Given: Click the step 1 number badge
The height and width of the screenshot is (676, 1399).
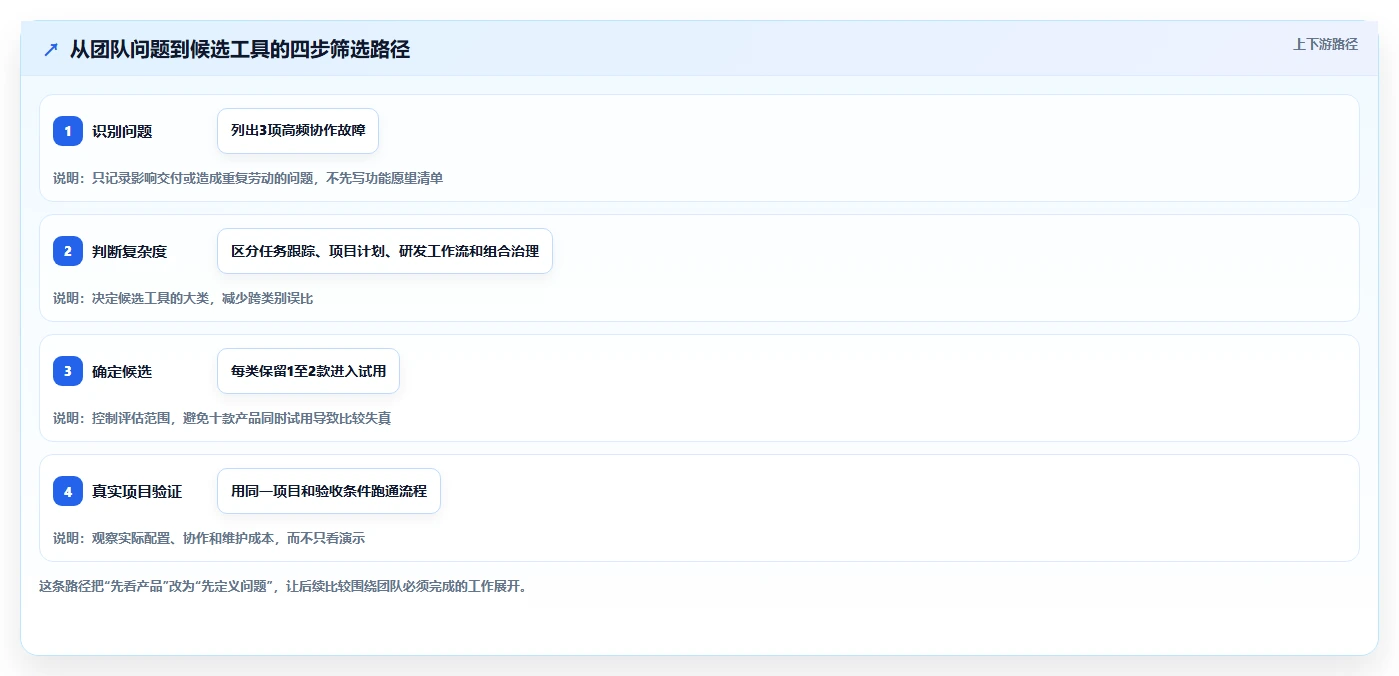Looking at the screenshot, I should point(68,131).
